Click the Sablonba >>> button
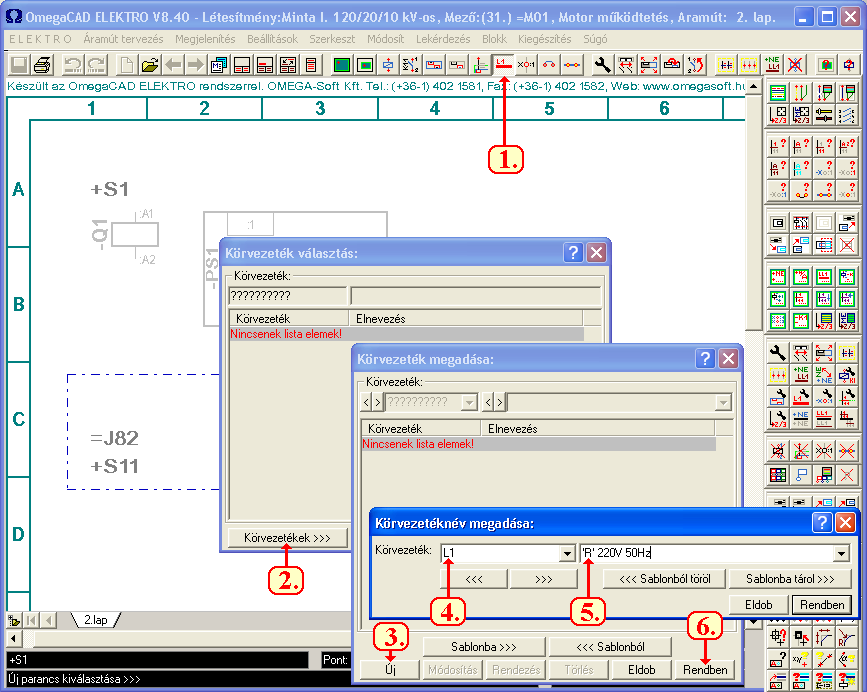 [484, 647]
